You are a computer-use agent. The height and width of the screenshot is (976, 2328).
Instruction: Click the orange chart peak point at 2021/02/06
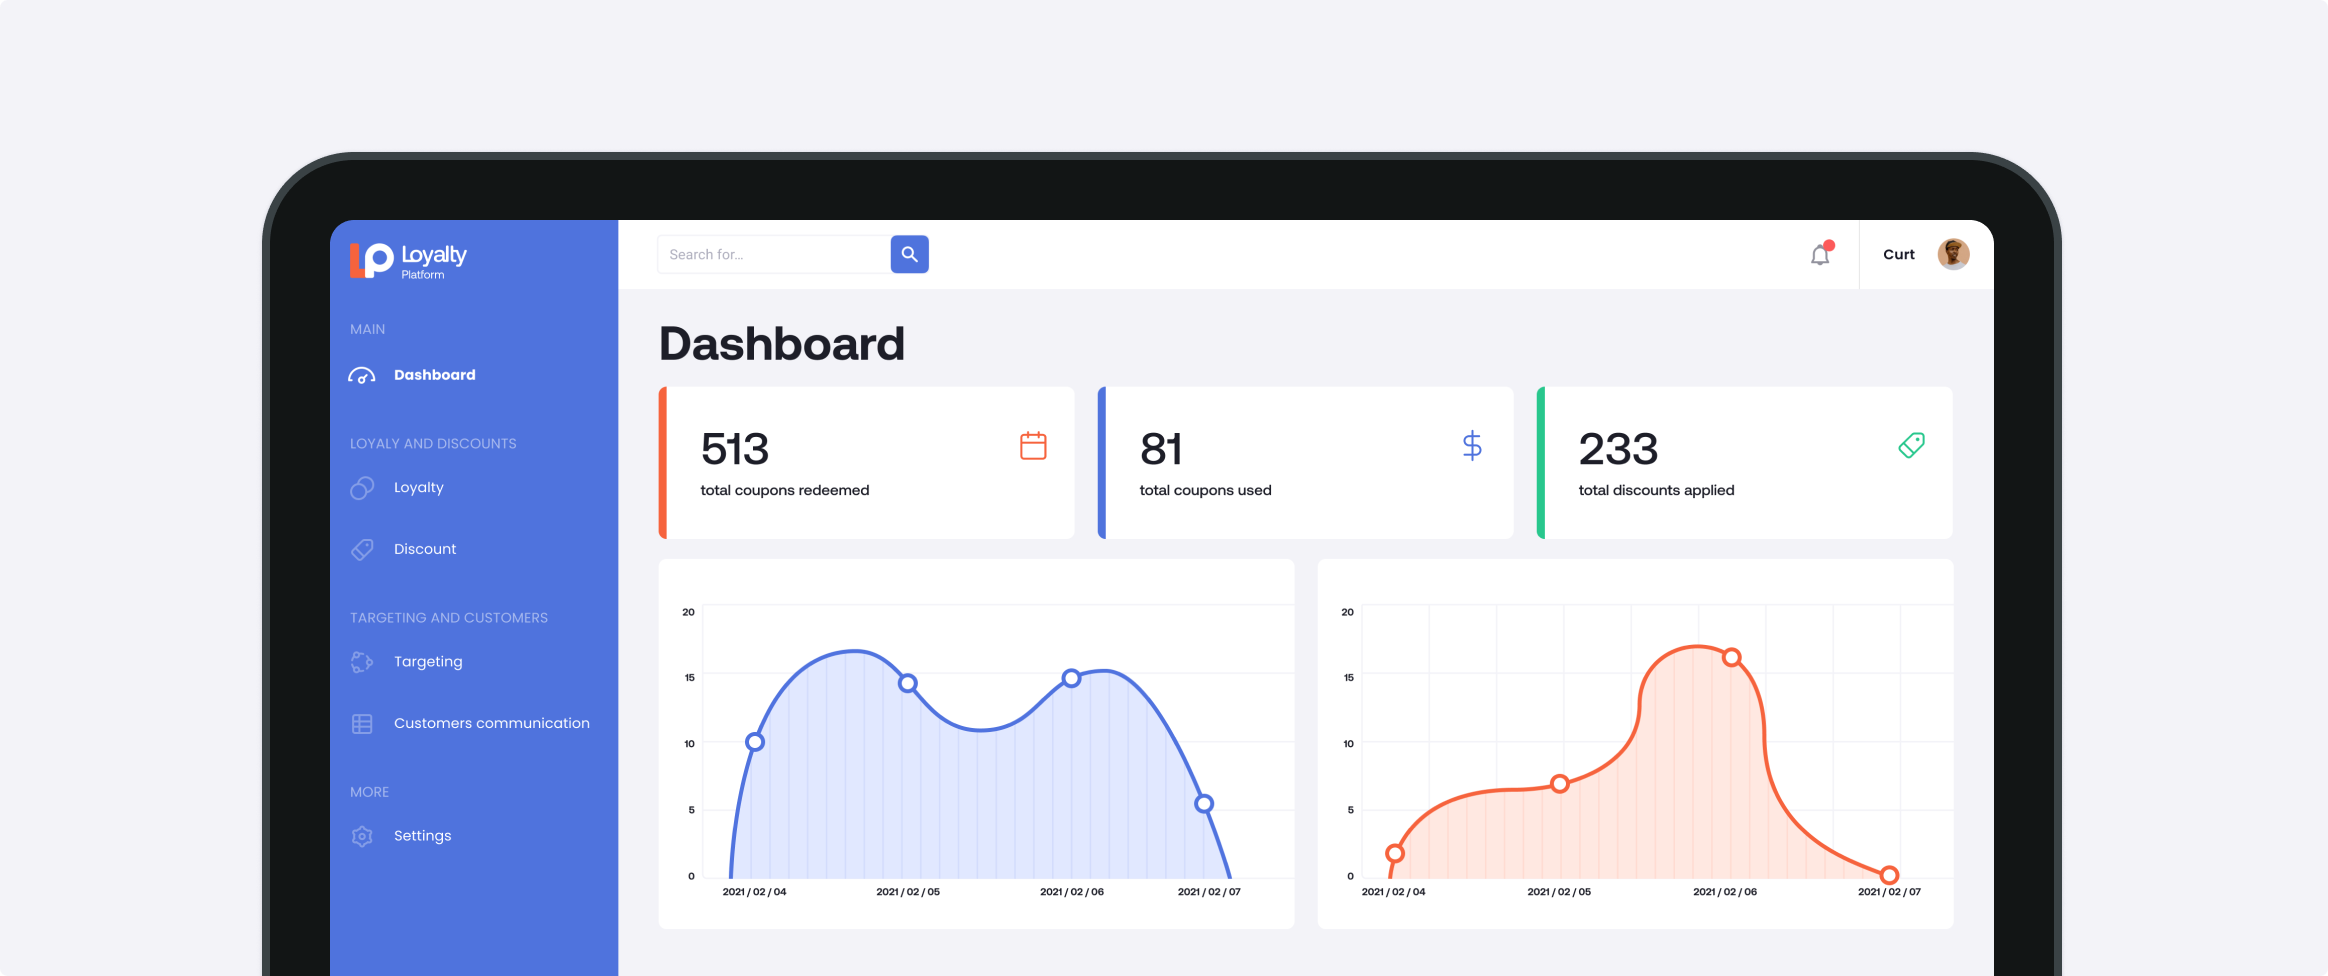[1732, 657]
